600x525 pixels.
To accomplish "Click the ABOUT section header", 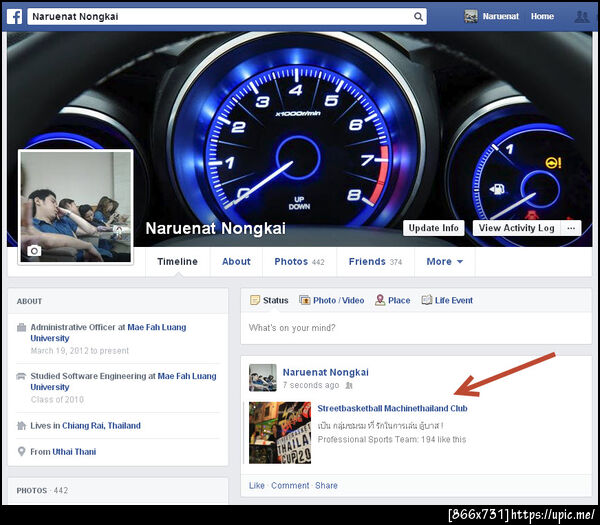I will 29,301.
